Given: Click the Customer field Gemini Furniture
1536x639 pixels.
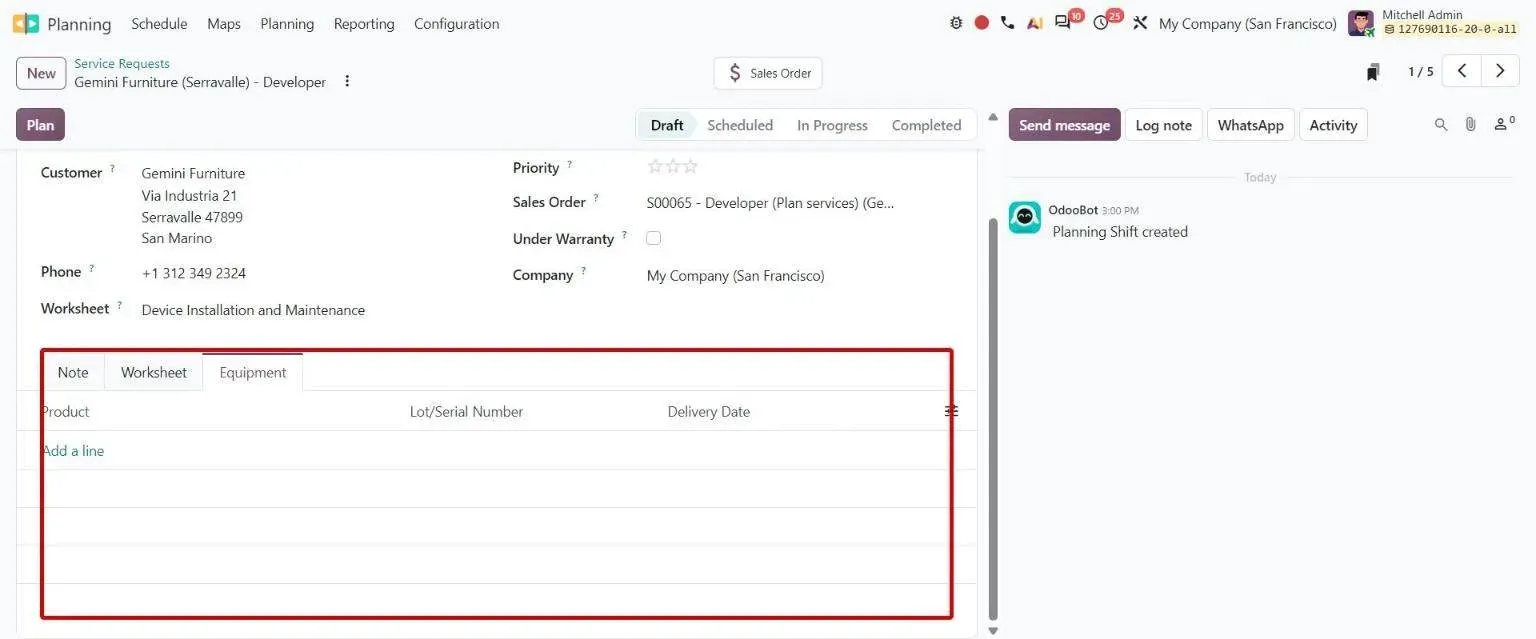Looking at the screenshot, I should tap(193, 173).
